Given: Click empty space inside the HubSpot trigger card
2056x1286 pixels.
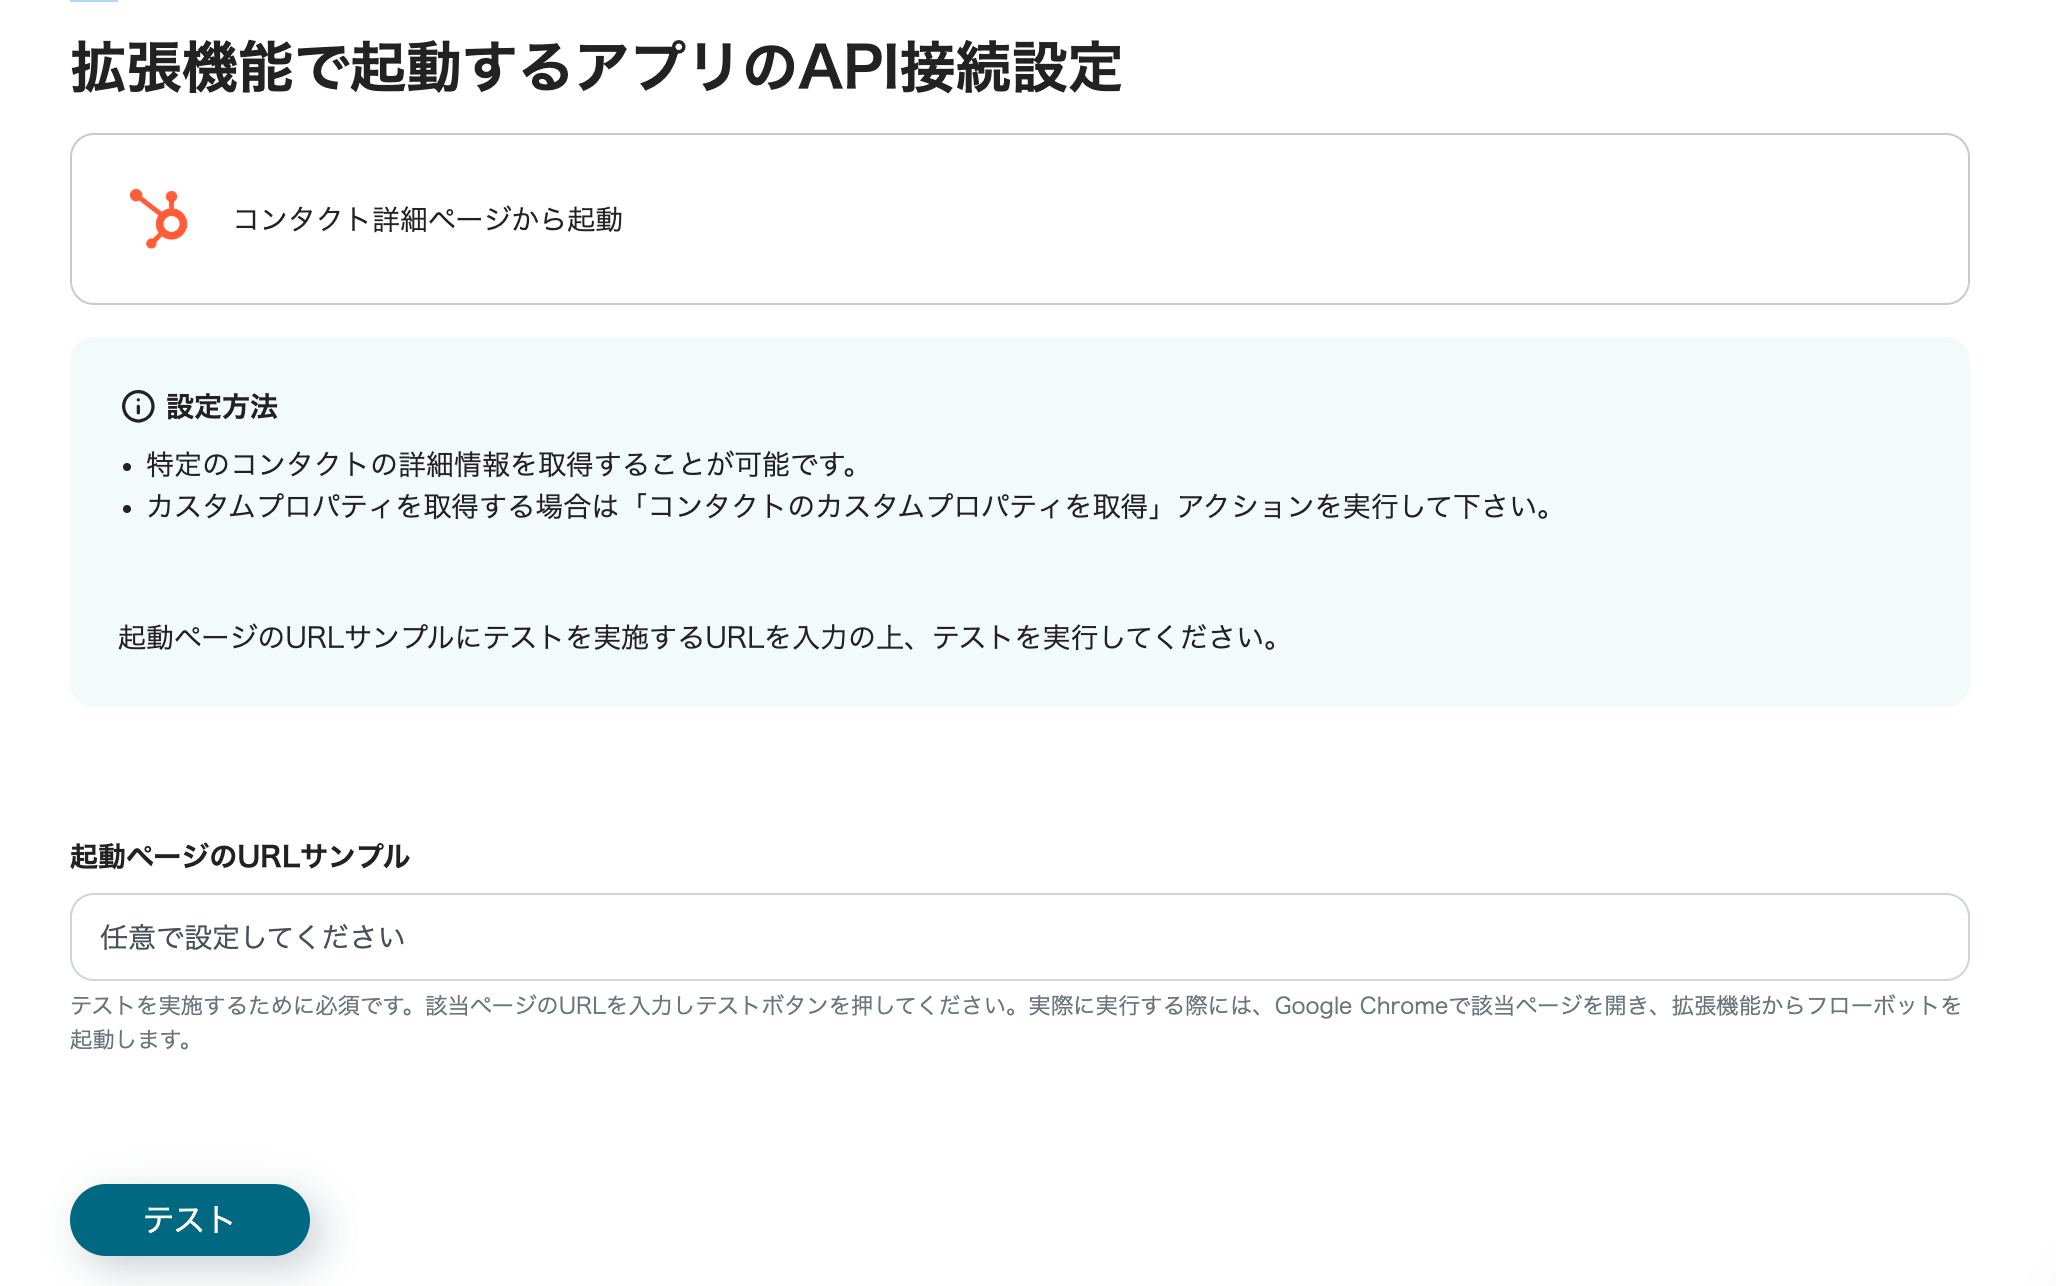Looking at the screenshot, I should click(1300, 219).
